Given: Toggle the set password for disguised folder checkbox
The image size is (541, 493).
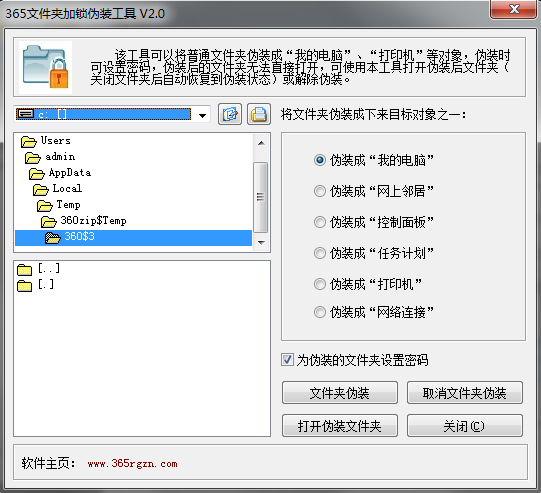Looking at the screenshot, I should pos(287,359).
